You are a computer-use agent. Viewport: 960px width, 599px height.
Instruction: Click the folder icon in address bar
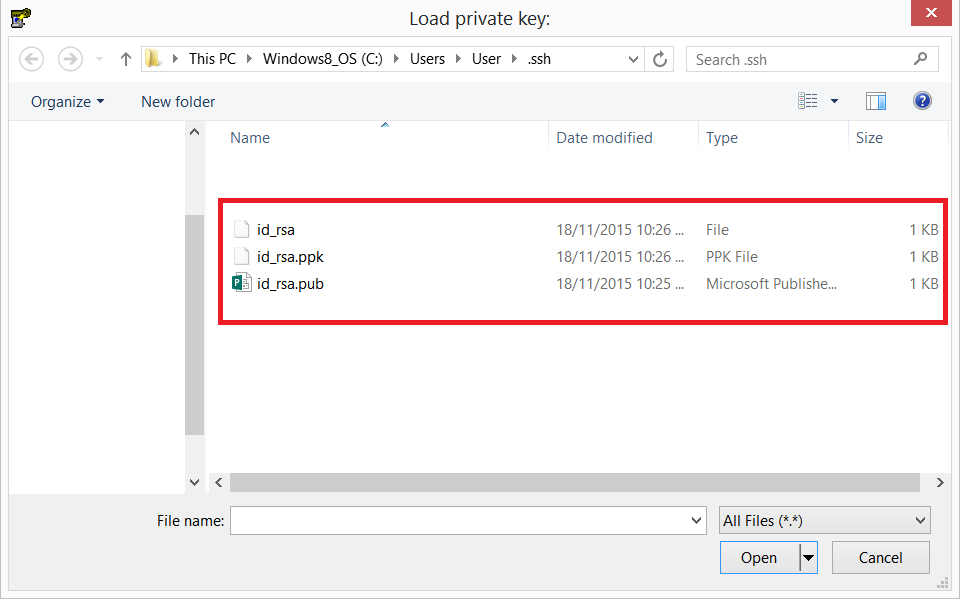click(153, 59)
